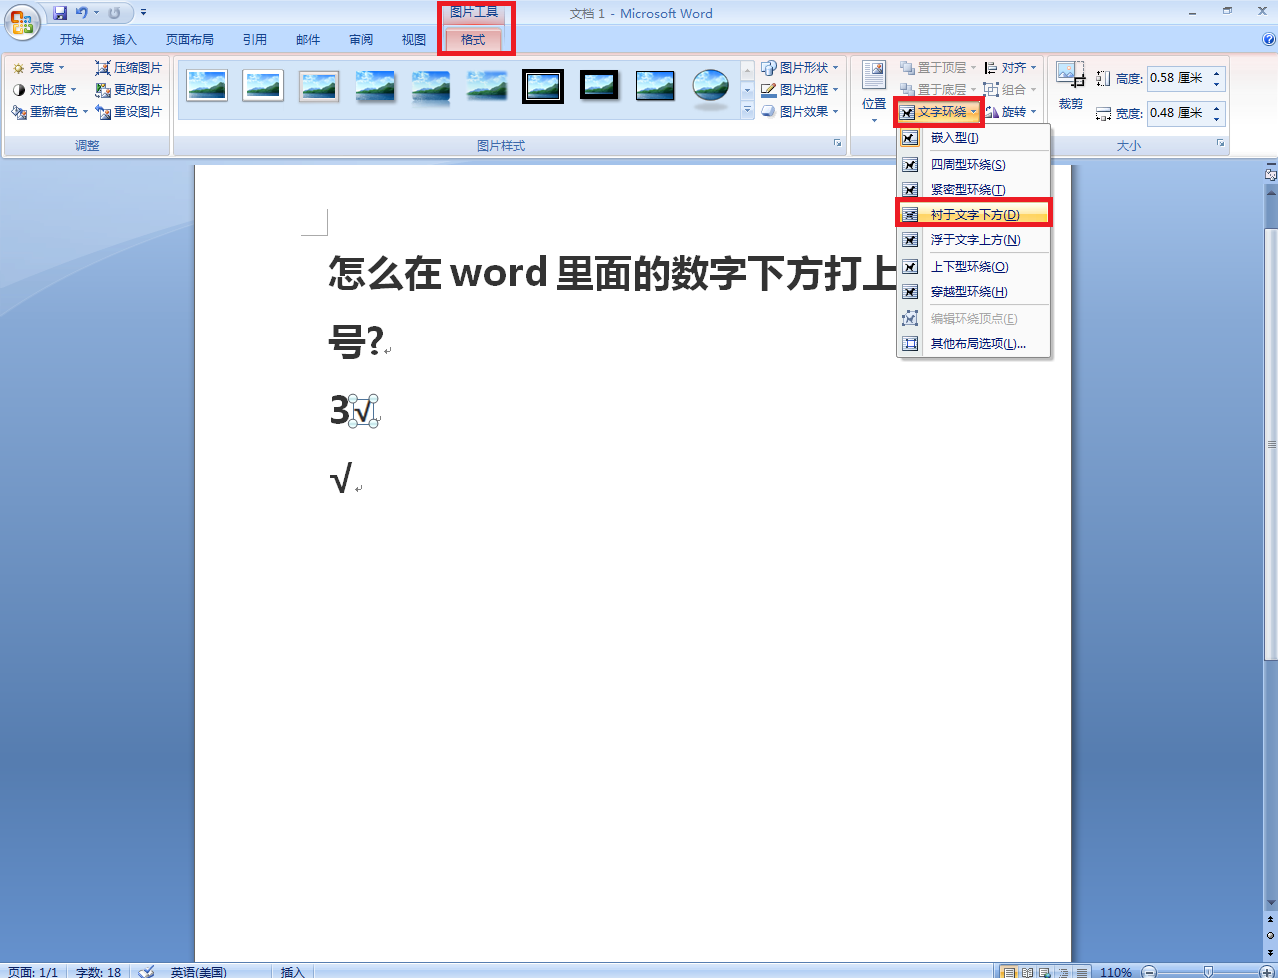Choose 紧密型环绕 tight wrapping
Image resolution: width=1278 pixels, height=978 pixels.
974,190
